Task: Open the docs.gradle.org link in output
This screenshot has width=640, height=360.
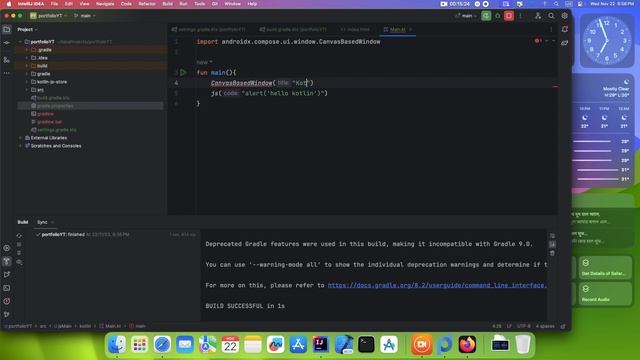Action: pyautogui.click(x=437, y=285)
